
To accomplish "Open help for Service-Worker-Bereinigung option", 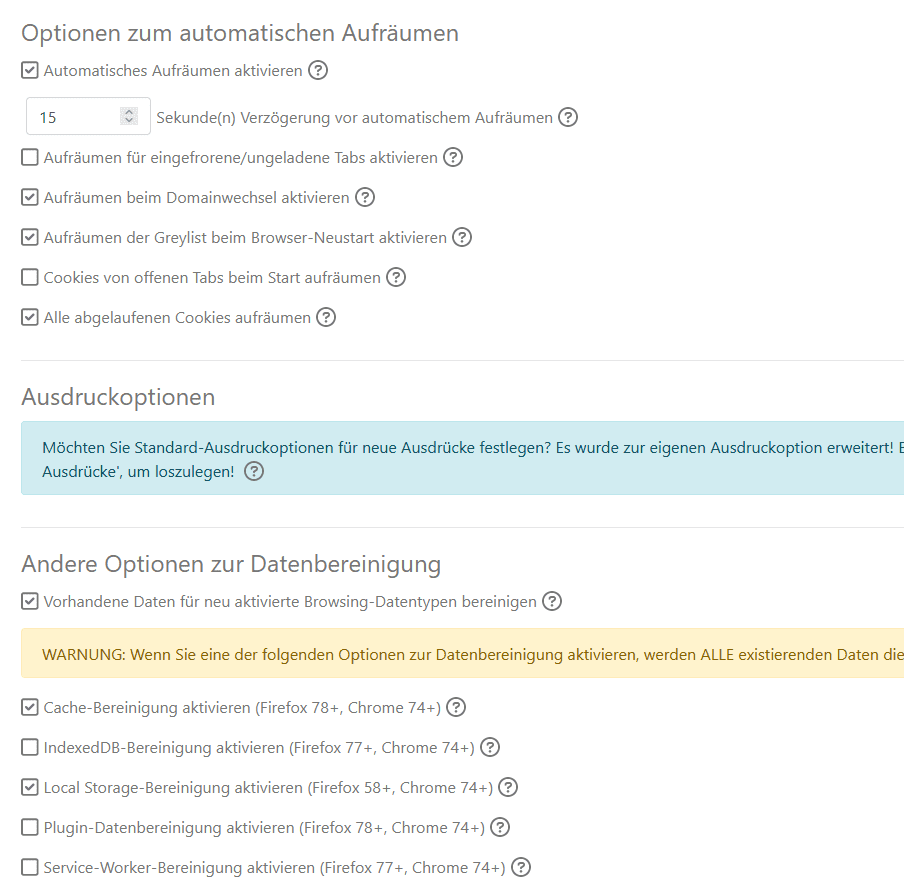I will tap(521, 867).
